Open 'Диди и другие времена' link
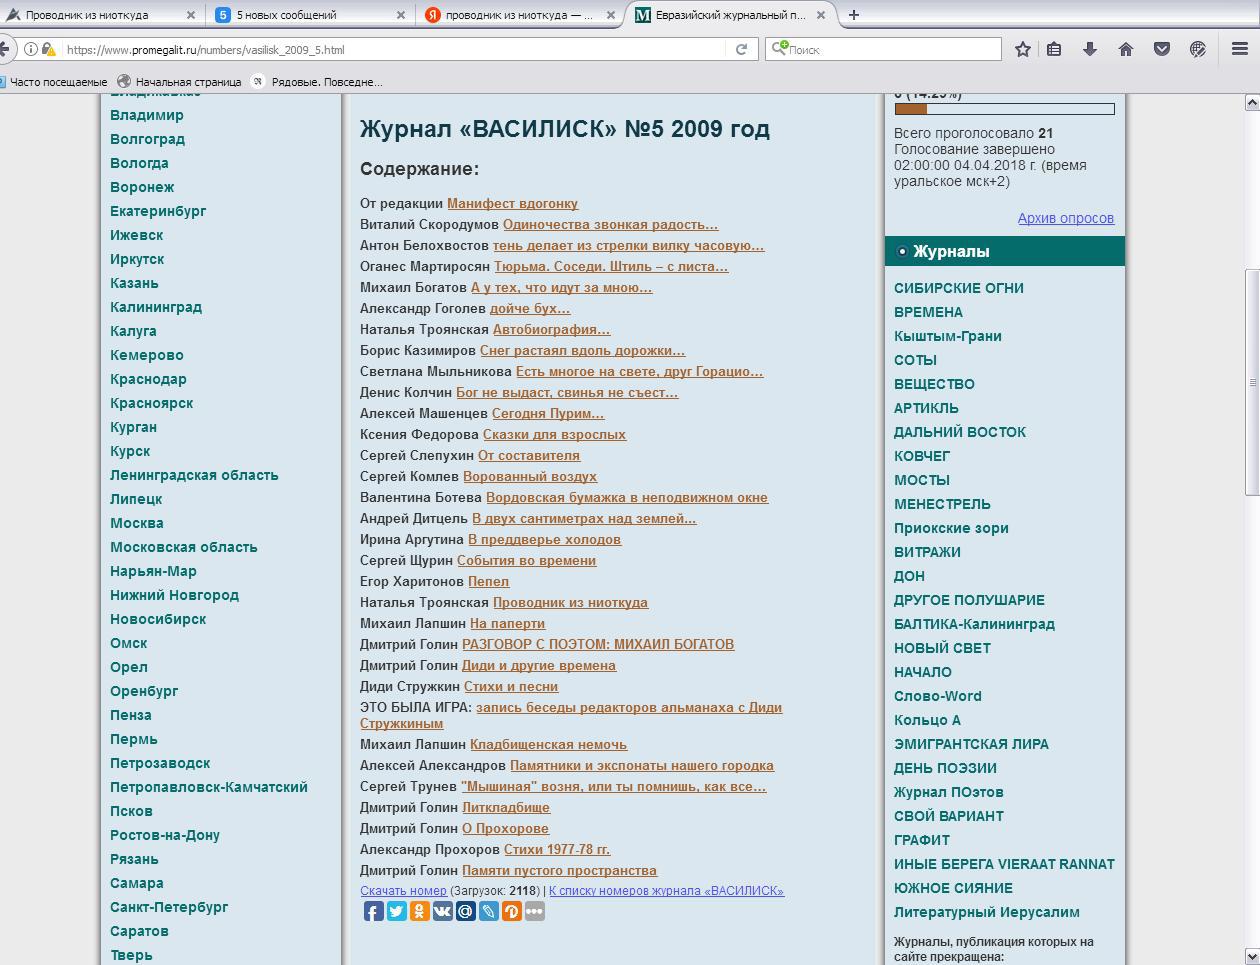This screenshot has width=1260, height=965. point(539,665)
